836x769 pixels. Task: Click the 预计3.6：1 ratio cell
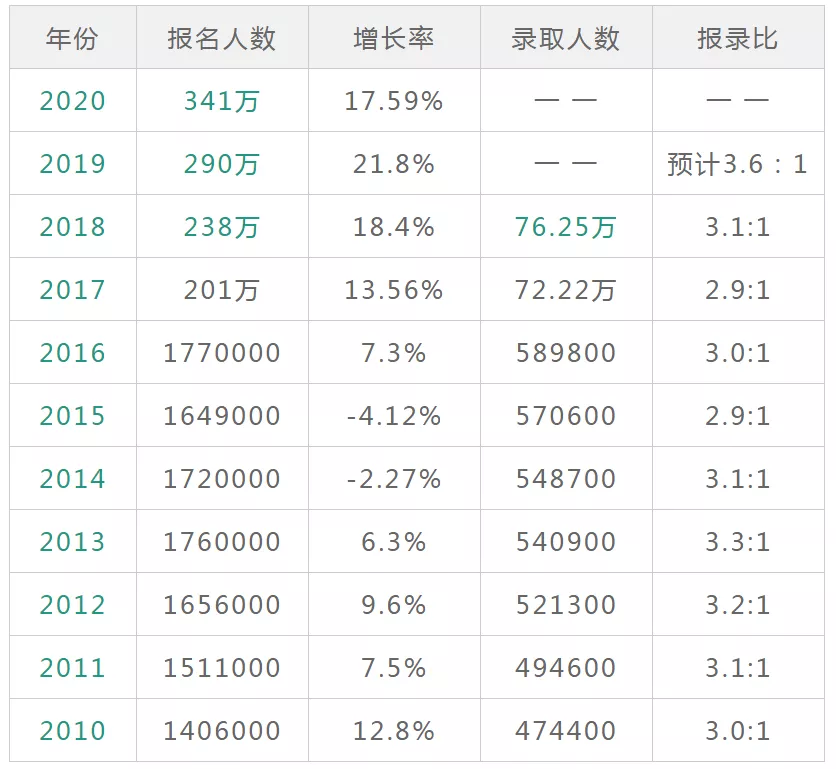click(x=740, y=163)
